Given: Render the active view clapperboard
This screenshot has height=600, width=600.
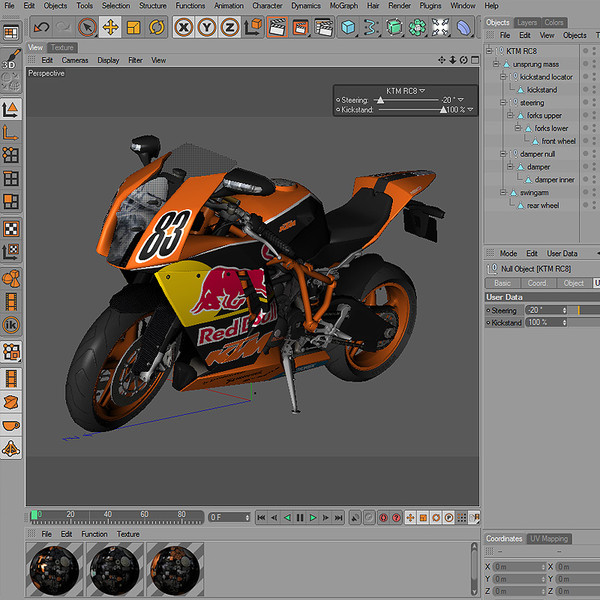Looking at the screenshot, I should click(x=277, y=28).
